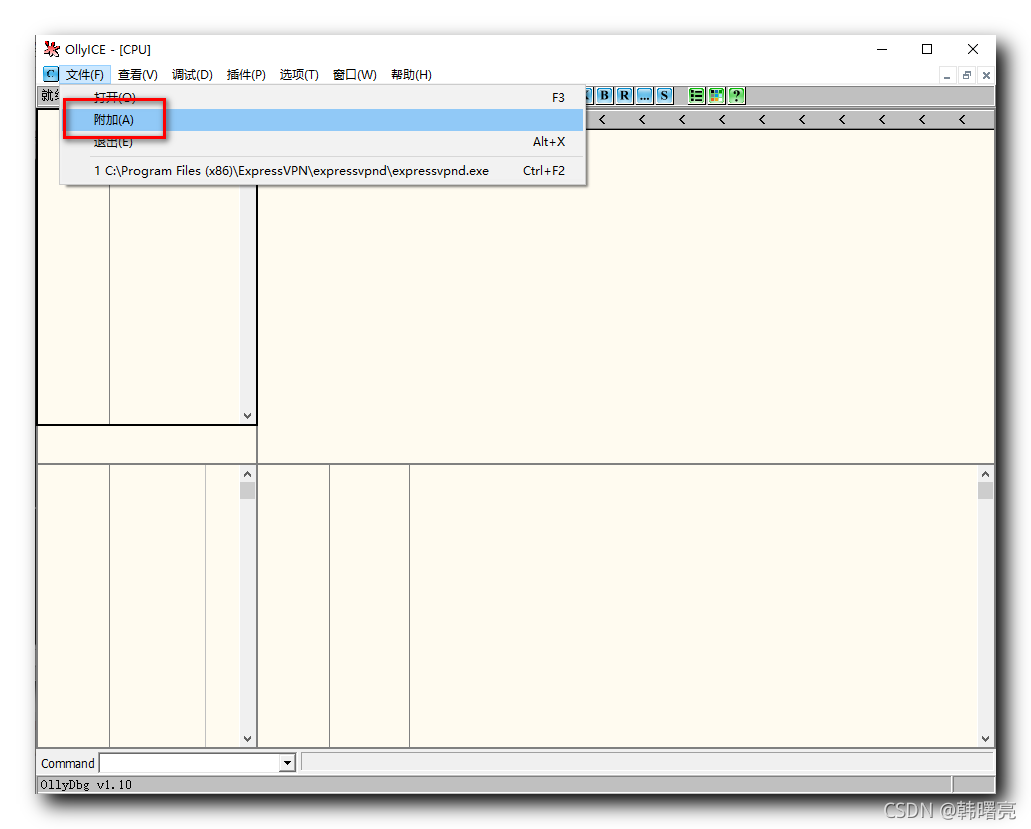Click the OllyICE title bar app icon
Image resolution: width=1031 pixels, height=829 pixels.
click(51, 49)
